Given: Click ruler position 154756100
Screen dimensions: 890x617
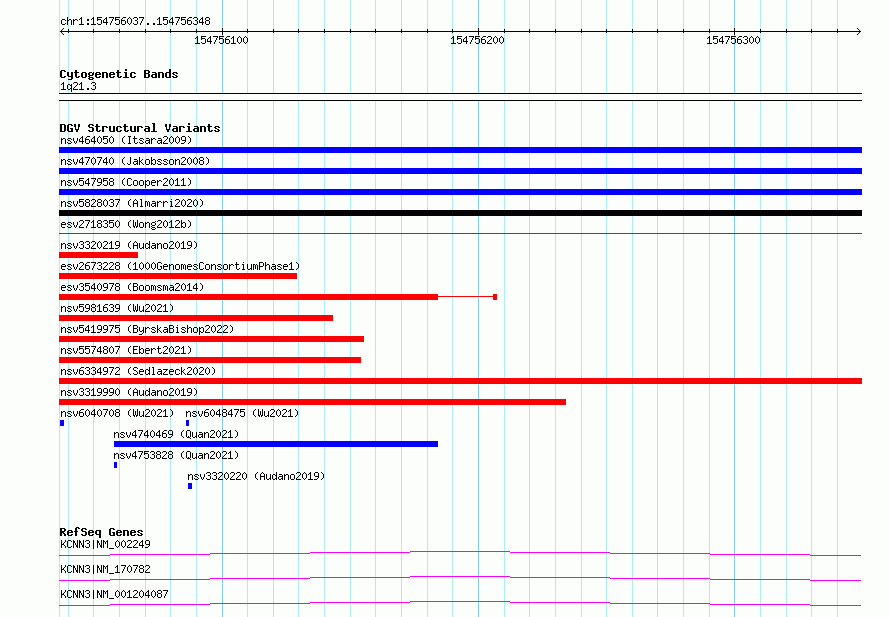Looking at the screenshot, I should (x=221, y=40).
